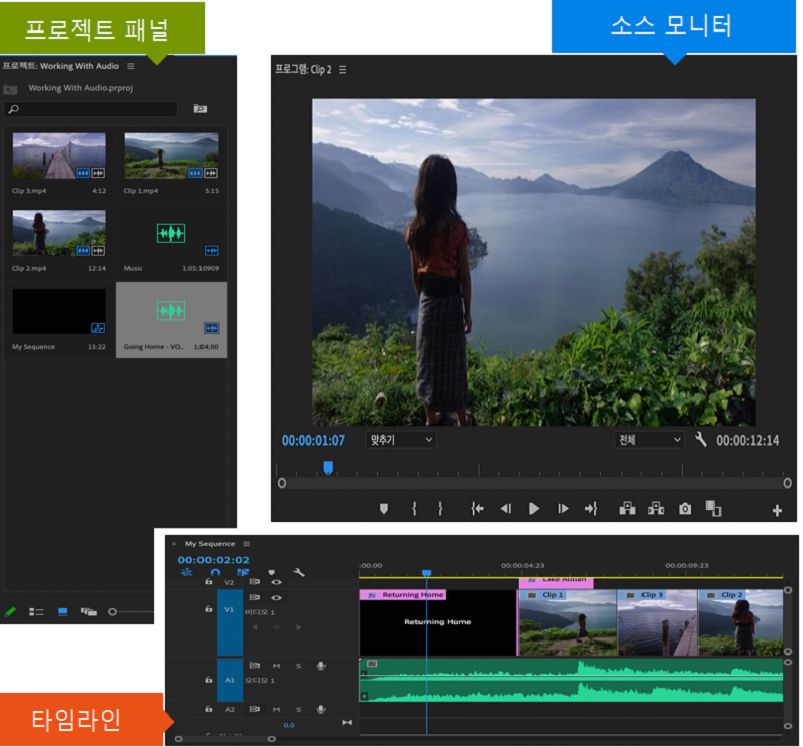
Task: Open the button editor plus icon
Action: pos(777,510)
